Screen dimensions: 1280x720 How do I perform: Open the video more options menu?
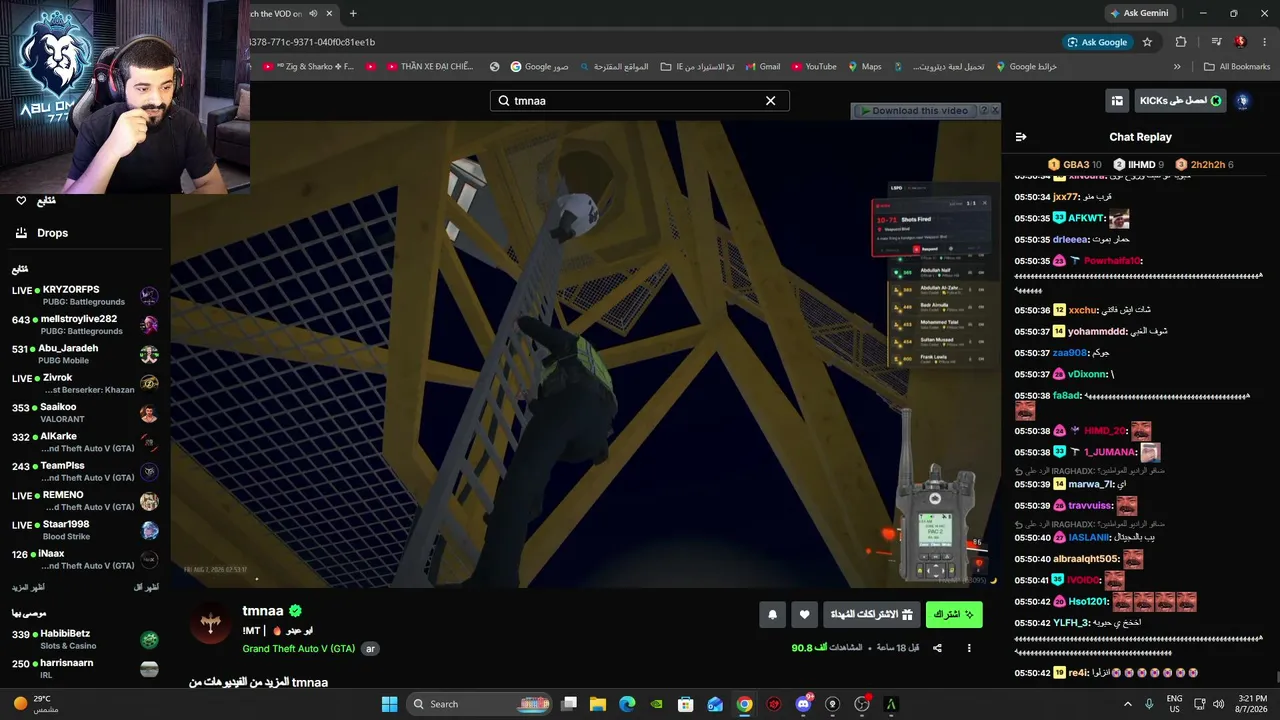[969, 648]
